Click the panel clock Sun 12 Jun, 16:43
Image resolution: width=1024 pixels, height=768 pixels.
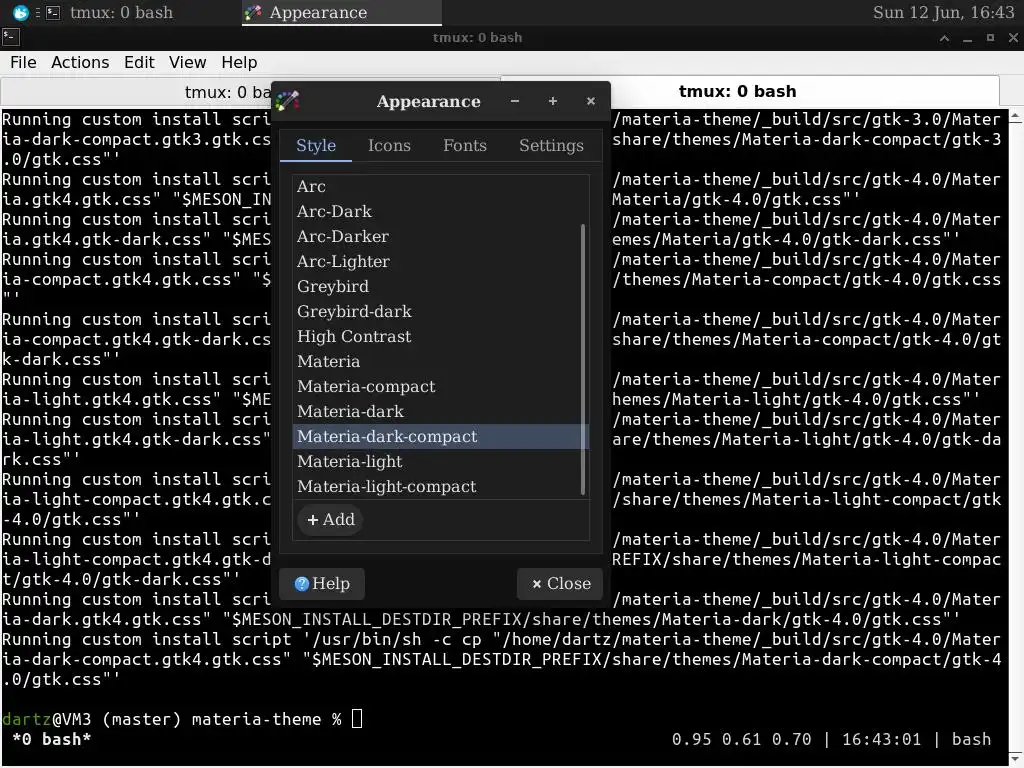point(944,12)
